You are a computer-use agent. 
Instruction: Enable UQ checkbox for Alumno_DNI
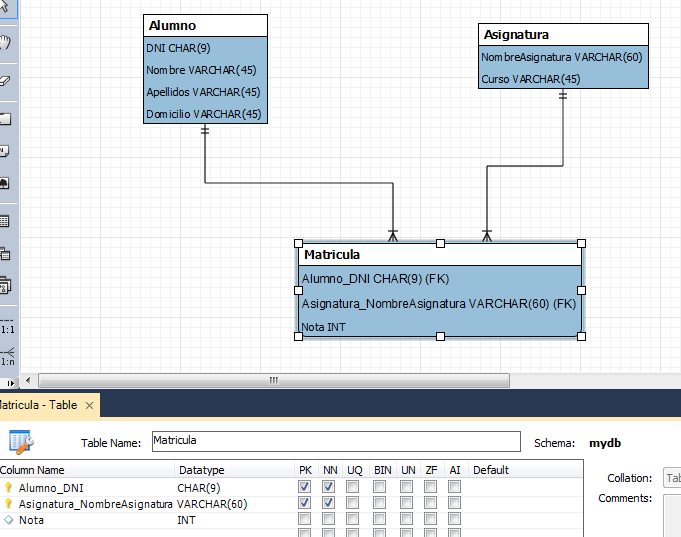point(354,487)
